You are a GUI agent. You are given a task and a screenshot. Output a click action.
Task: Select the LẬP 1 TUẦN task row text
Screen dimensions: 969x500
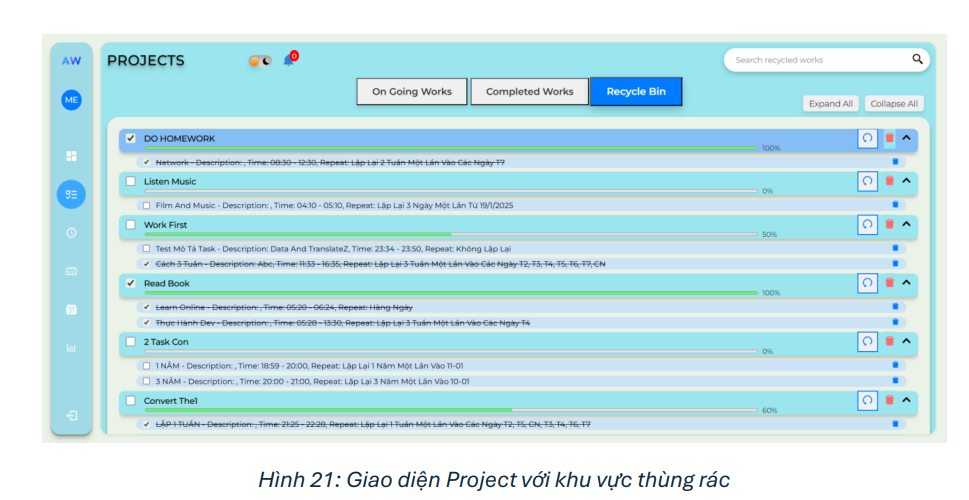[373, 424]
